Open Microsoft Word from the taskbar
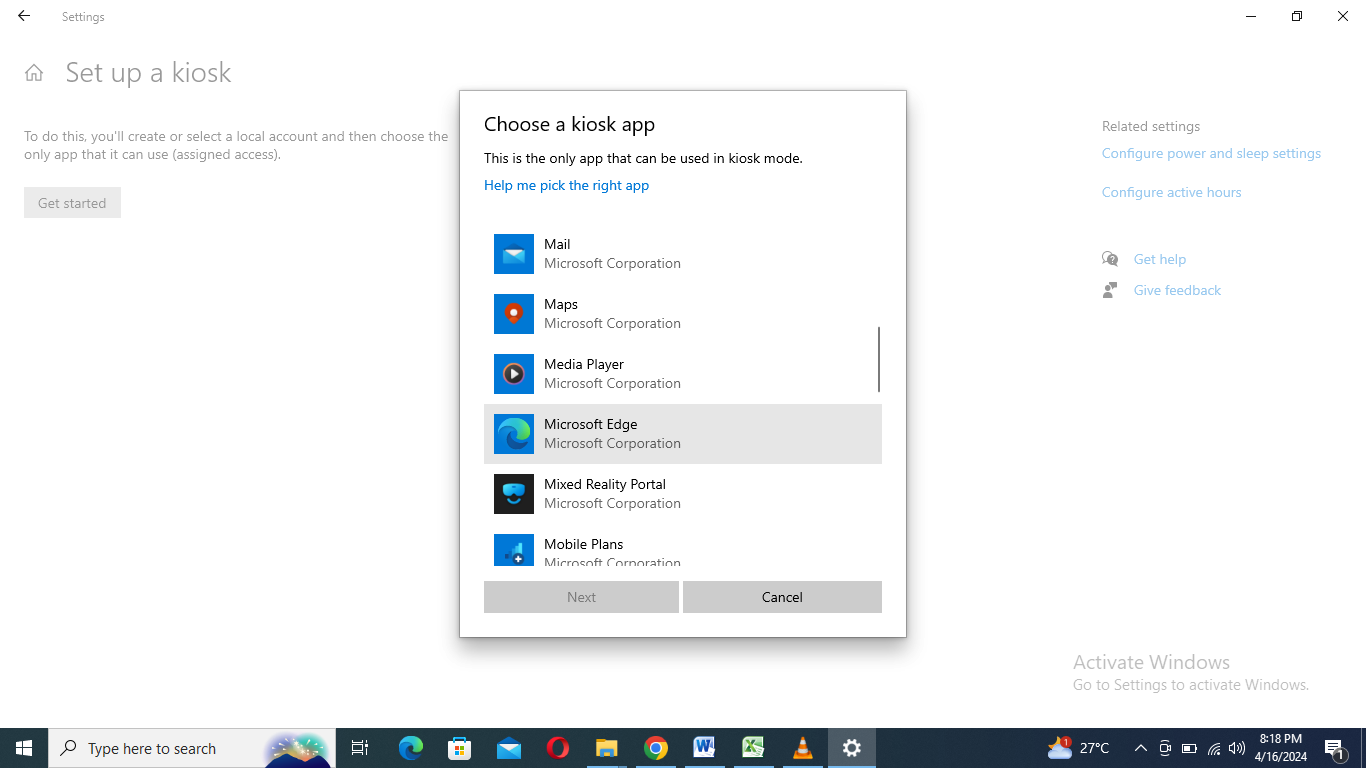Viewport: 1366px width, 768px height. click(704, 747)
